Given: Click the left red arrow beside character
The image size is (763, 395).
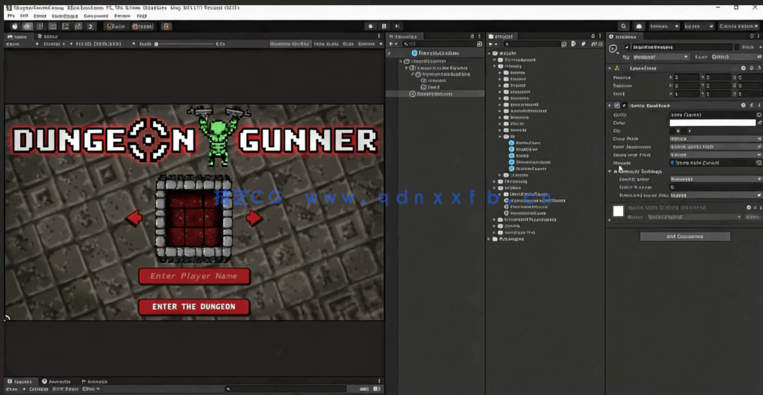Looking at the screenshot, I should tap(134, 218).
